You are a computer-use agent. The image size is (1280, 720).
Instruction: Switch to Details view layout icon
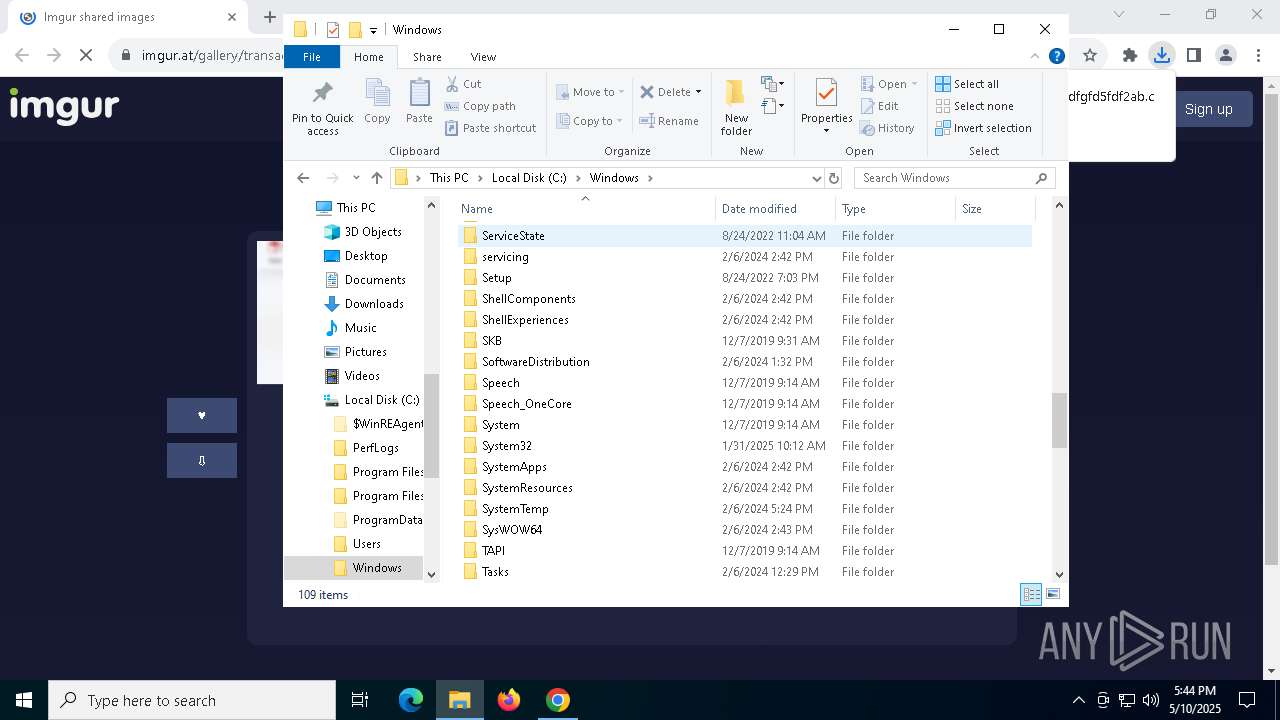[1031, 594]
